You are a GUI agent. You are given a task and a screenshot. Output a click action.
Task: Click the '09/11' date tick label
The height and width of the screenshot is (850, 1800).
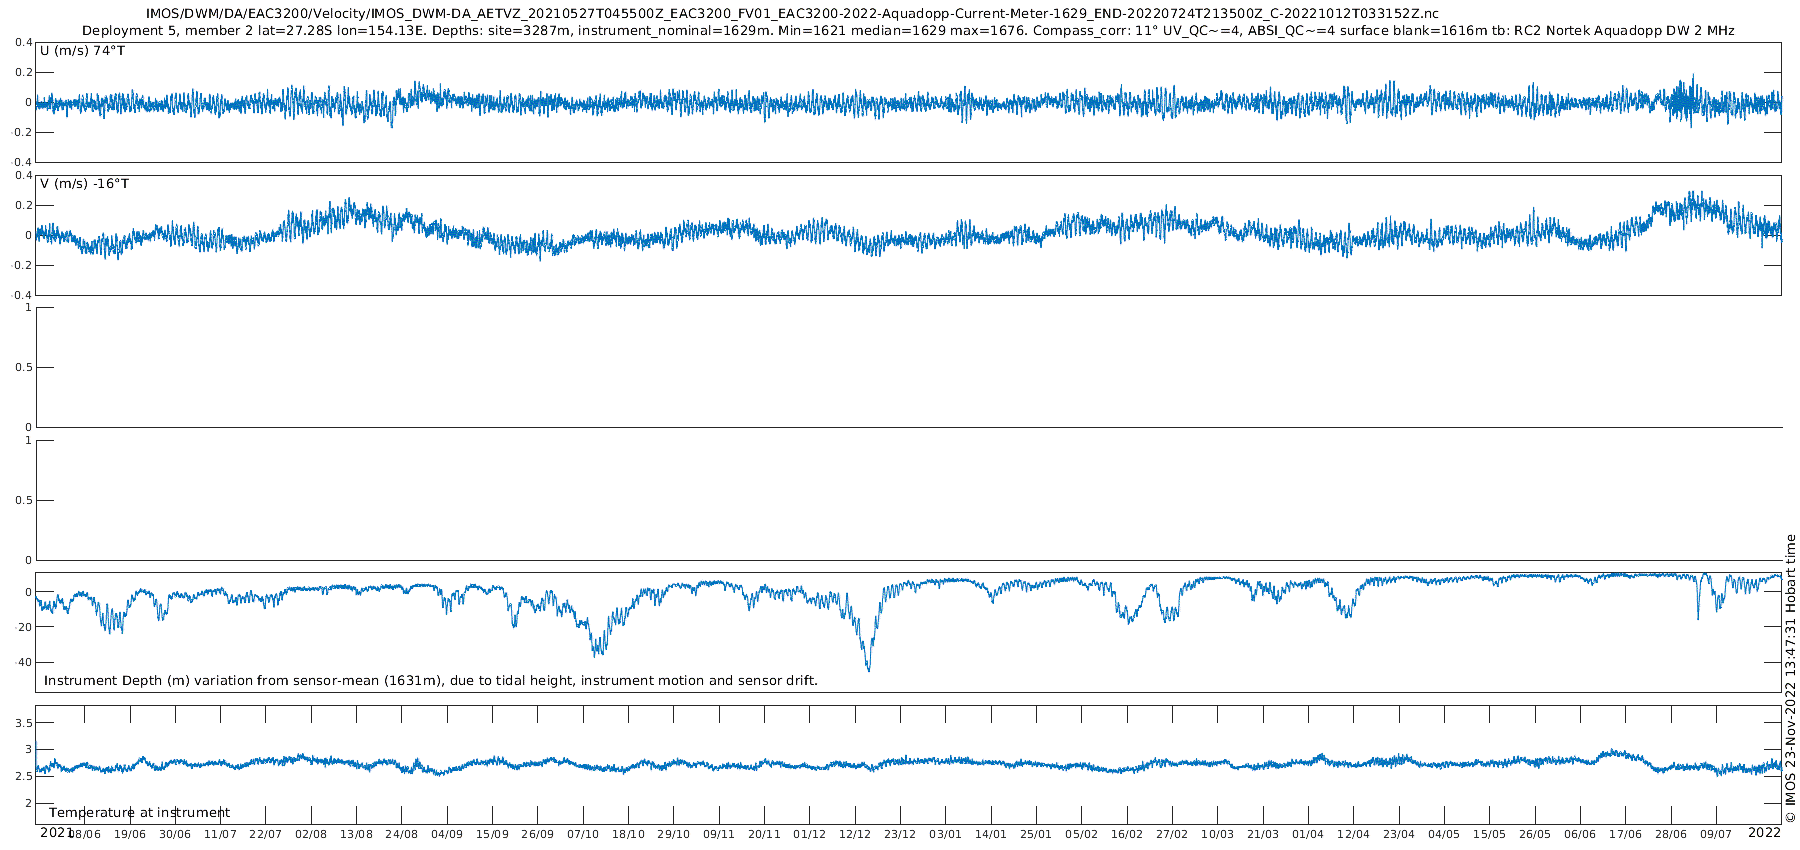719,834
